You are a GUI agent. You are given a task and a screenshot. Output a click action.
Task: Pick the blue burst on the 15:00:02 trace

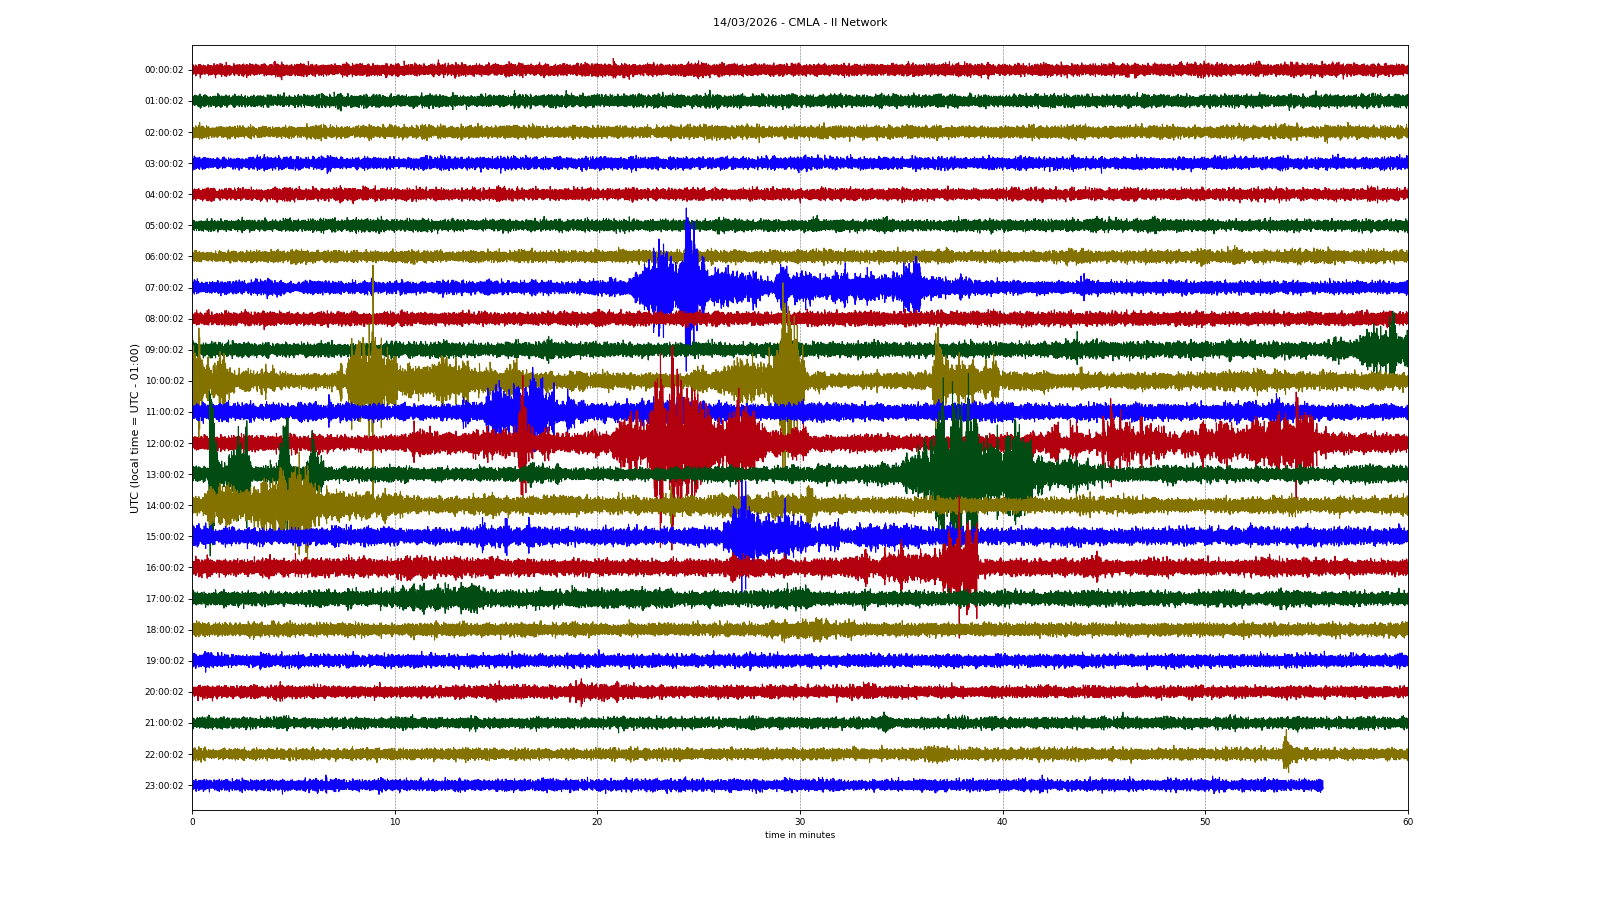[755, 536]
